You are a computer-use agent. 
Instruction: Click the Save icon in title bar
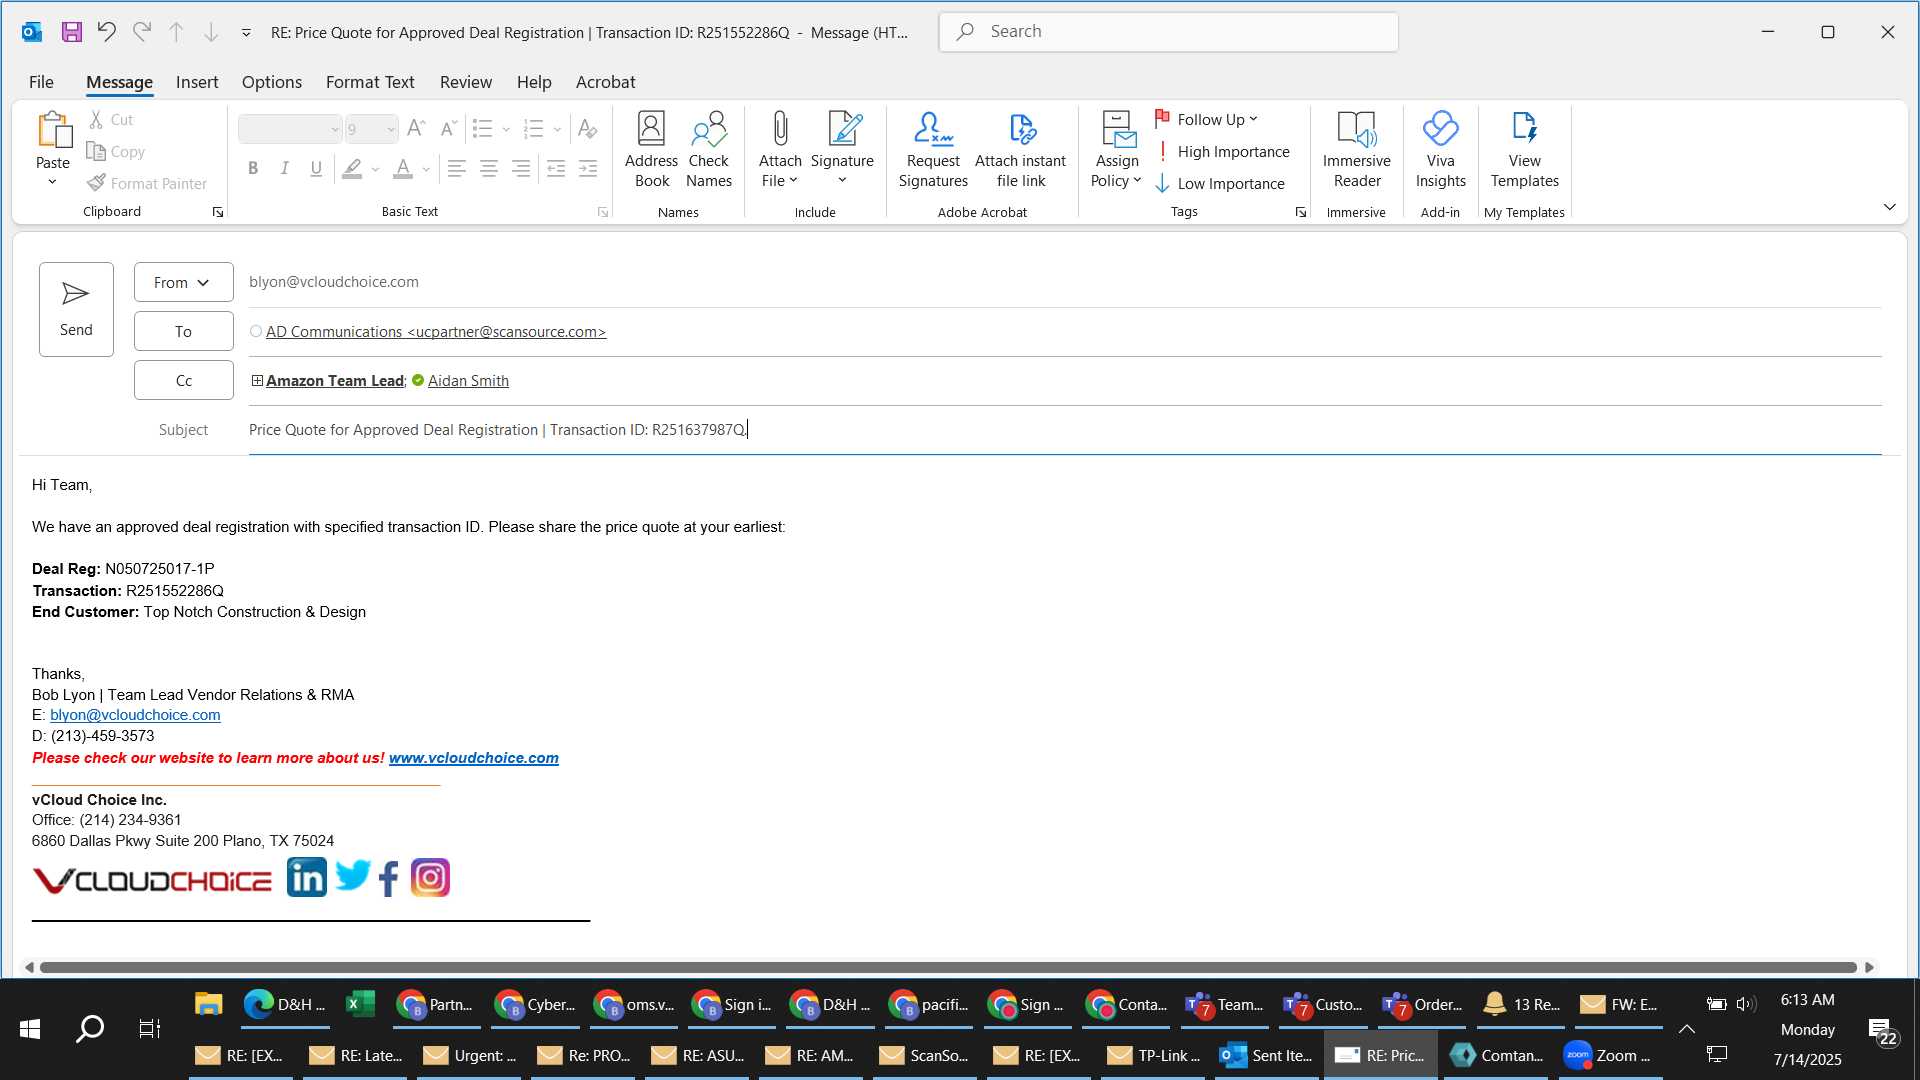71,32
